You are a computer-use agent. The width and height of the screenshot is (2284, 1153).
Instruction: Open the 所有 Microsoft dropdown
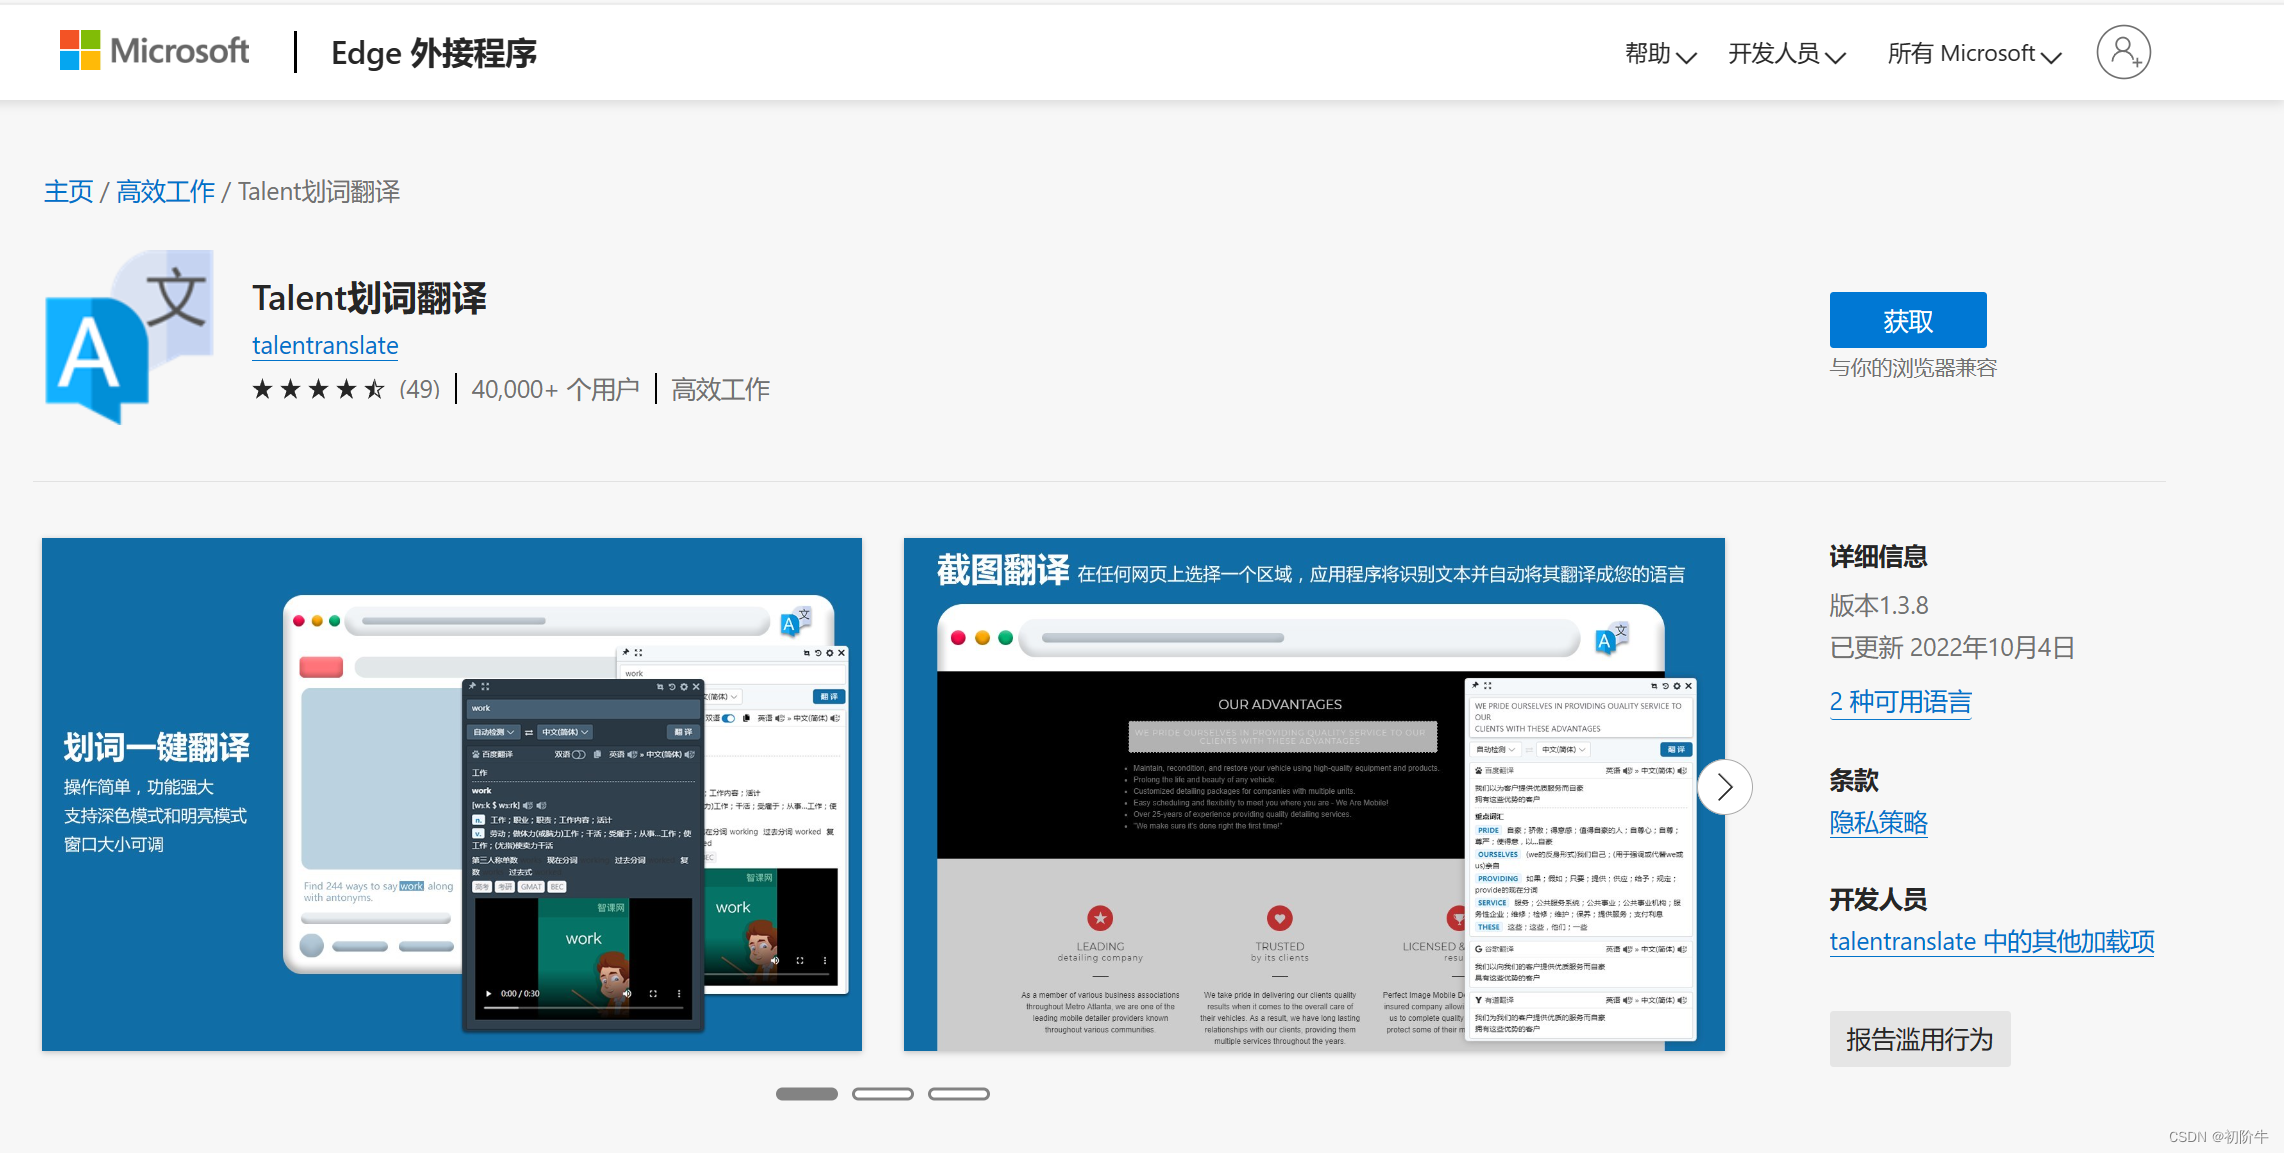(1970, 53)
